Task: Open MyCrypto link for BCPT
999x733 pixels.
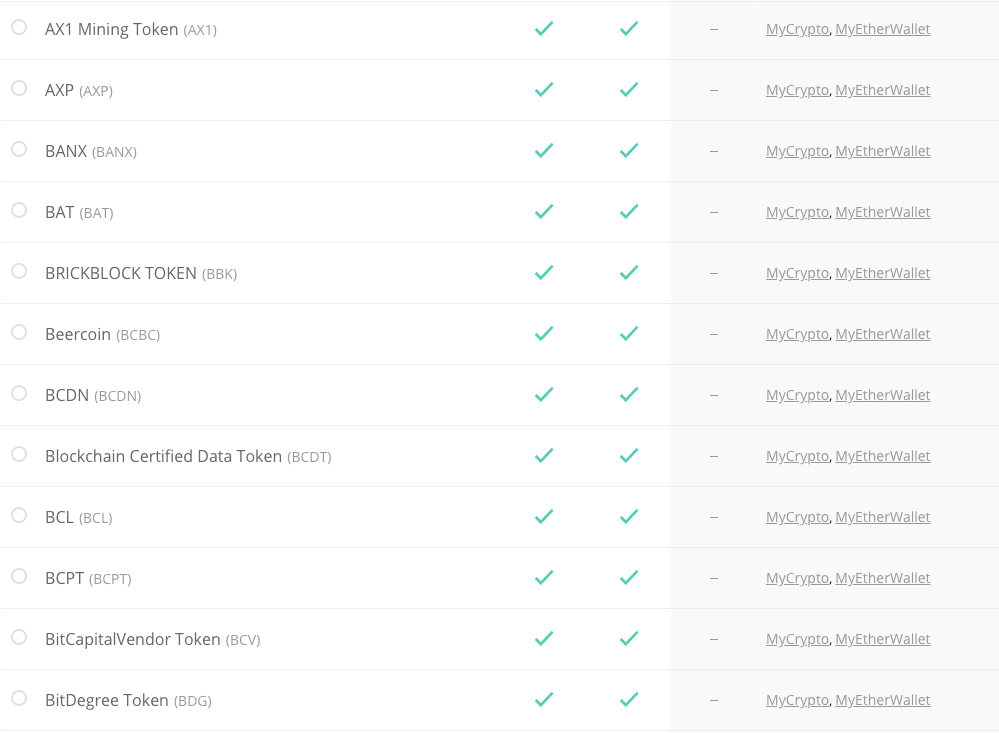Action: (797, 578)
